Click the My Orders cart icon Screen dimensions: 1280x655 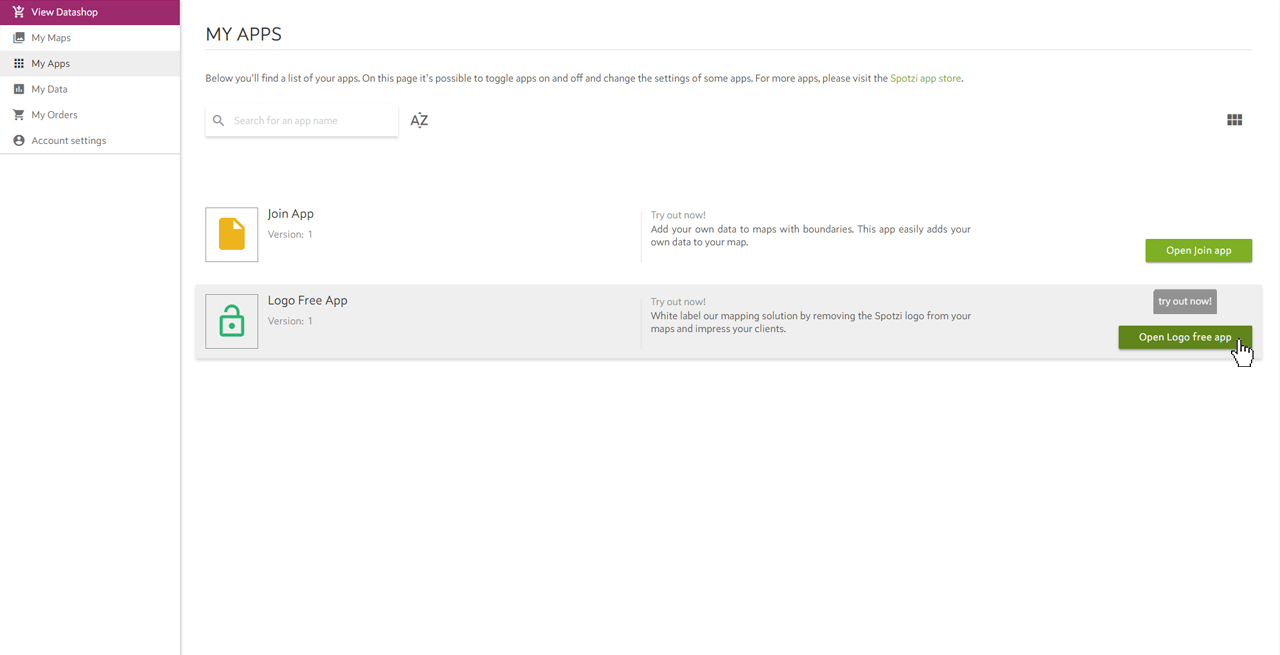[18, 115]
